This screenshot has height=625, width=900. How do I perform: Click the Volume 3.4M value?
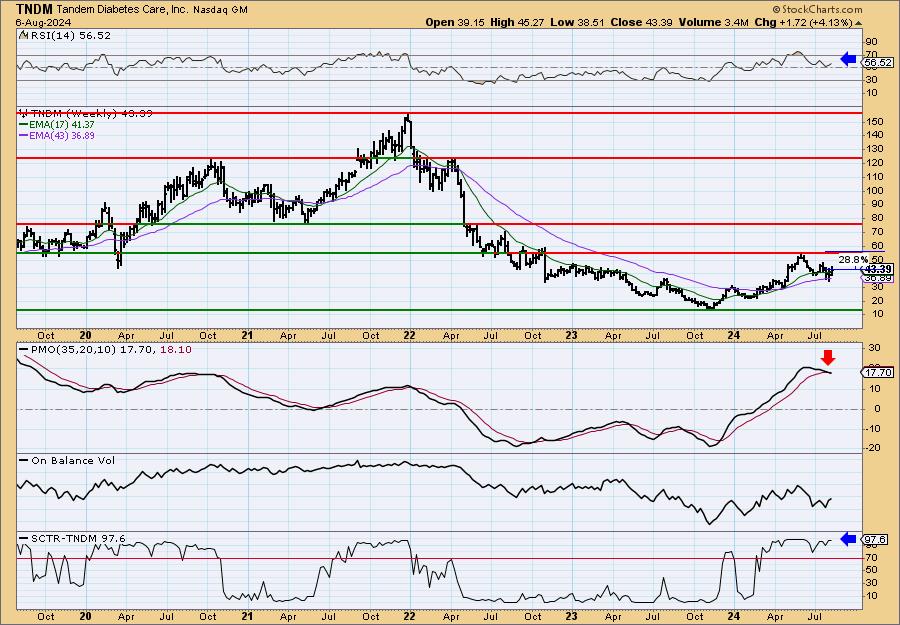(x=713, y=22)
